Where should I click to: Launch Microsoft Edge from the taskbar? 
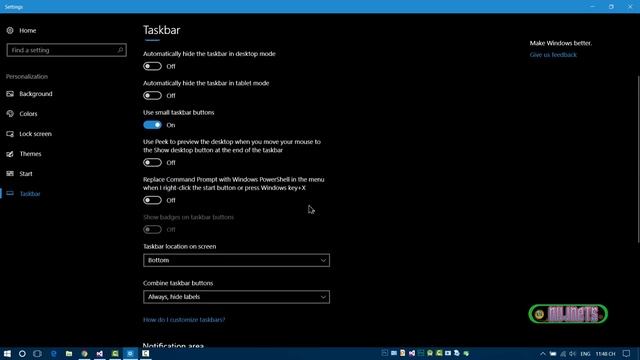click(x=53, y=353)
